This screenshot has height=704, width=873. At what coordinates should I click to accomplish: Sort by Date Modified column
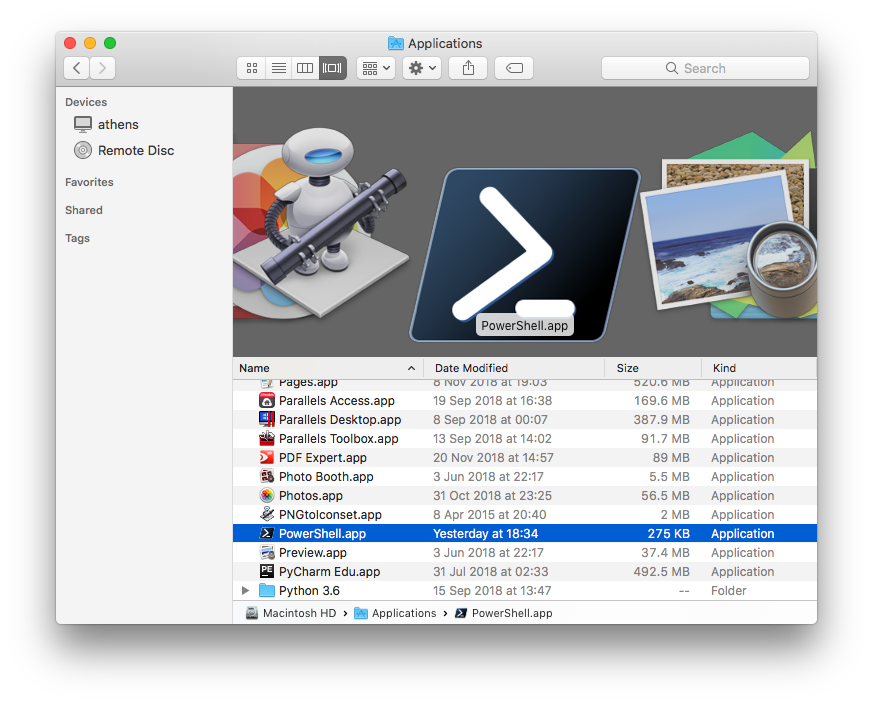[x=514, y=368]
